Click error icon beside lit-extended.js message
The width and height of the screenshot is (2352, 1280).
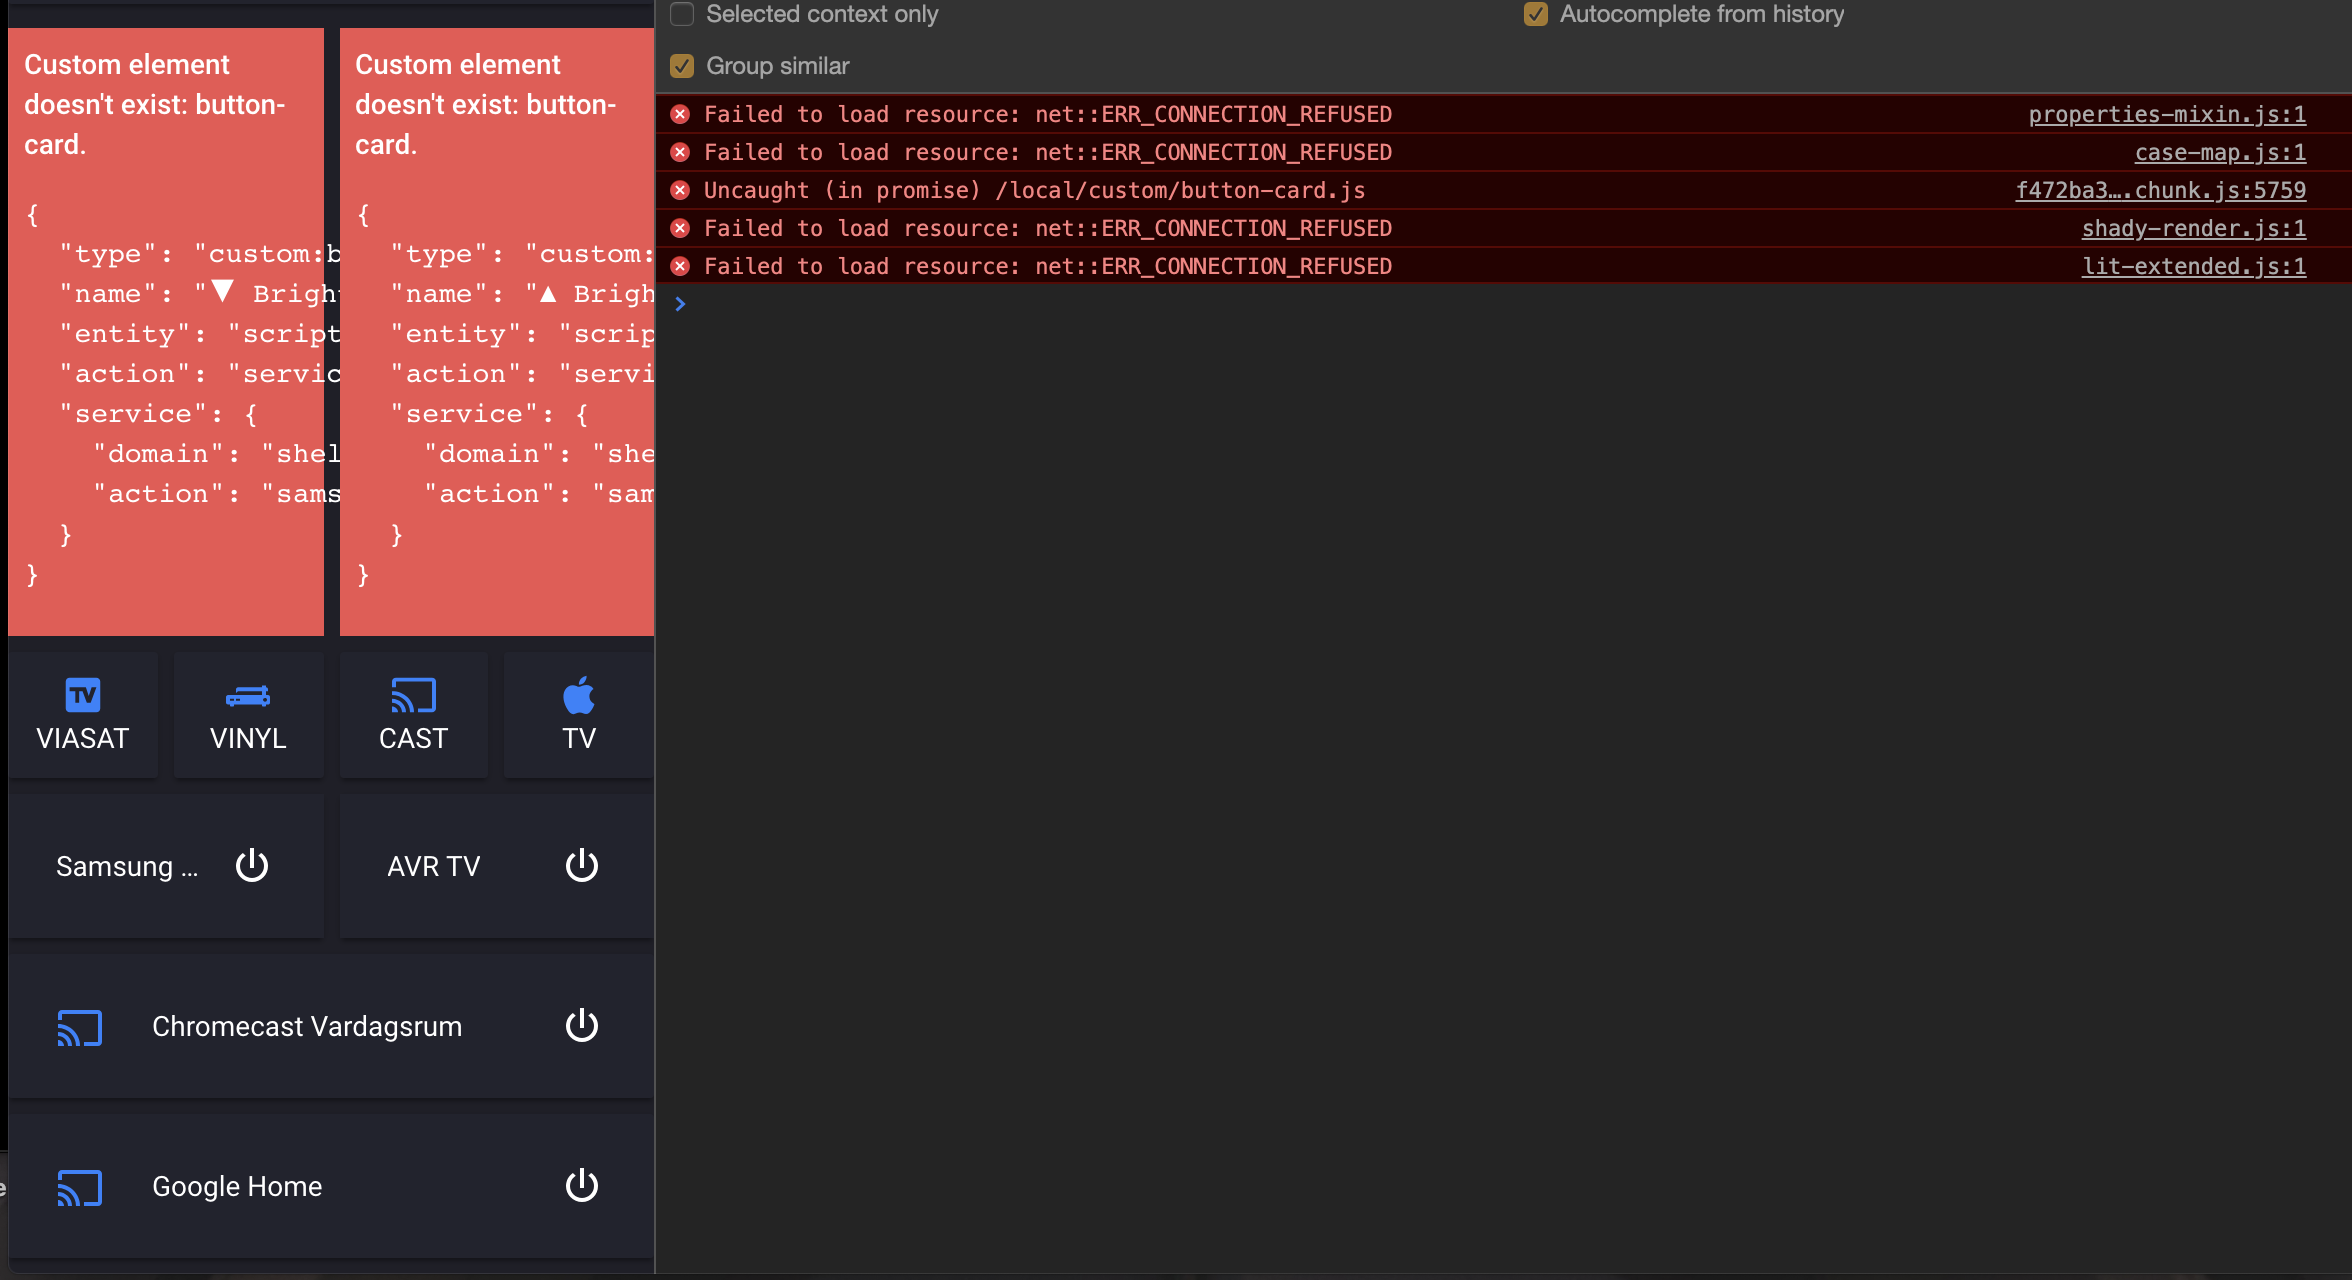(x=680, y=266)
